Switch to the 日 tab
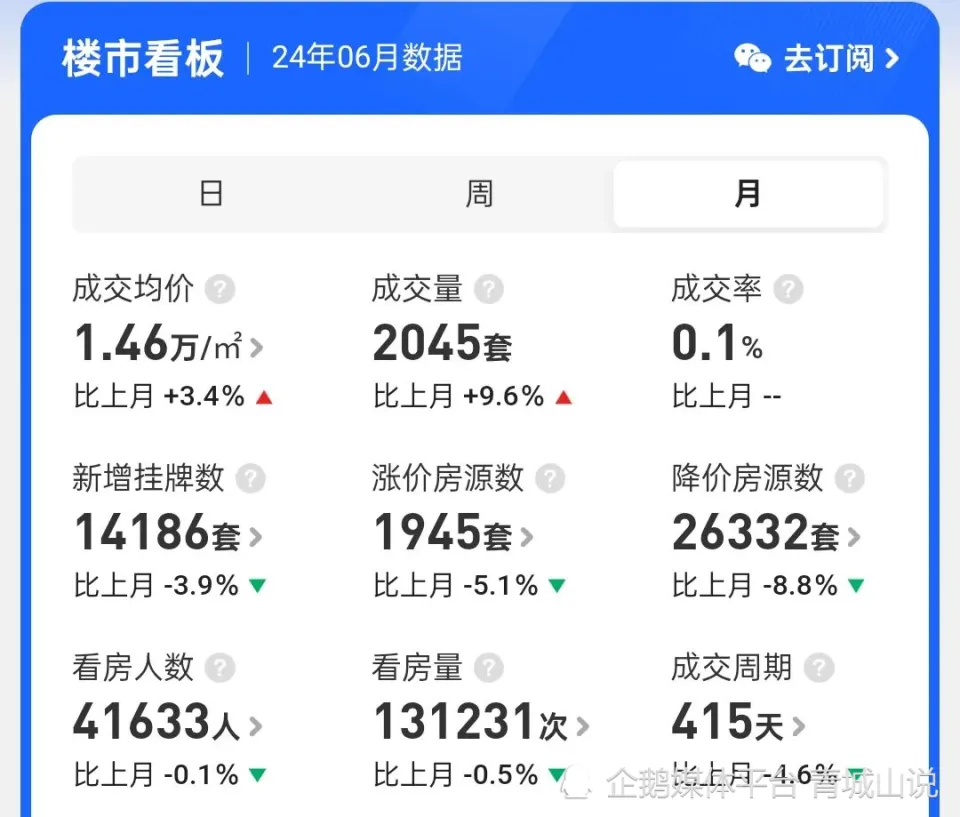960x817 pixels. 211,193
